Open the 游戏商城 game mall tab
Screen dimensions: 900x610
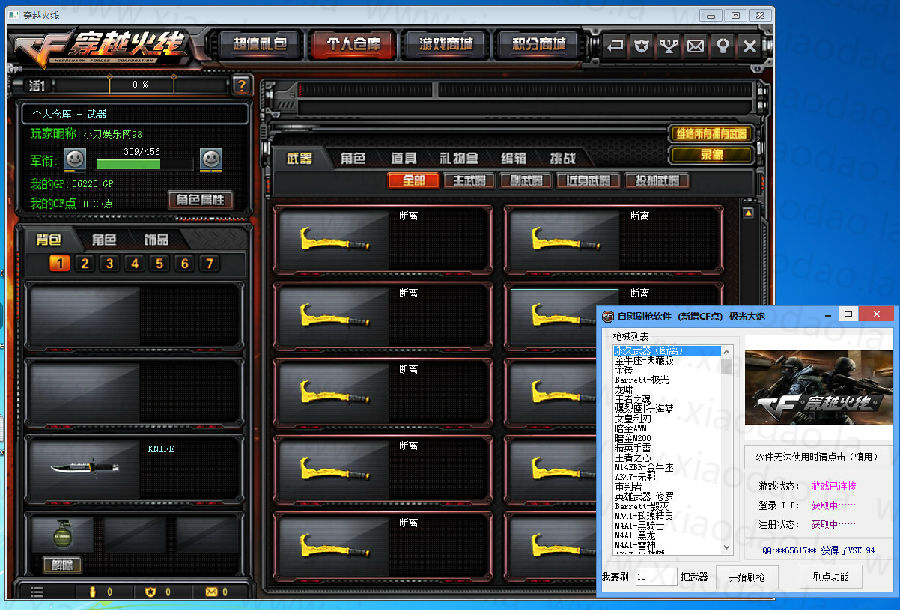point(440,44)
